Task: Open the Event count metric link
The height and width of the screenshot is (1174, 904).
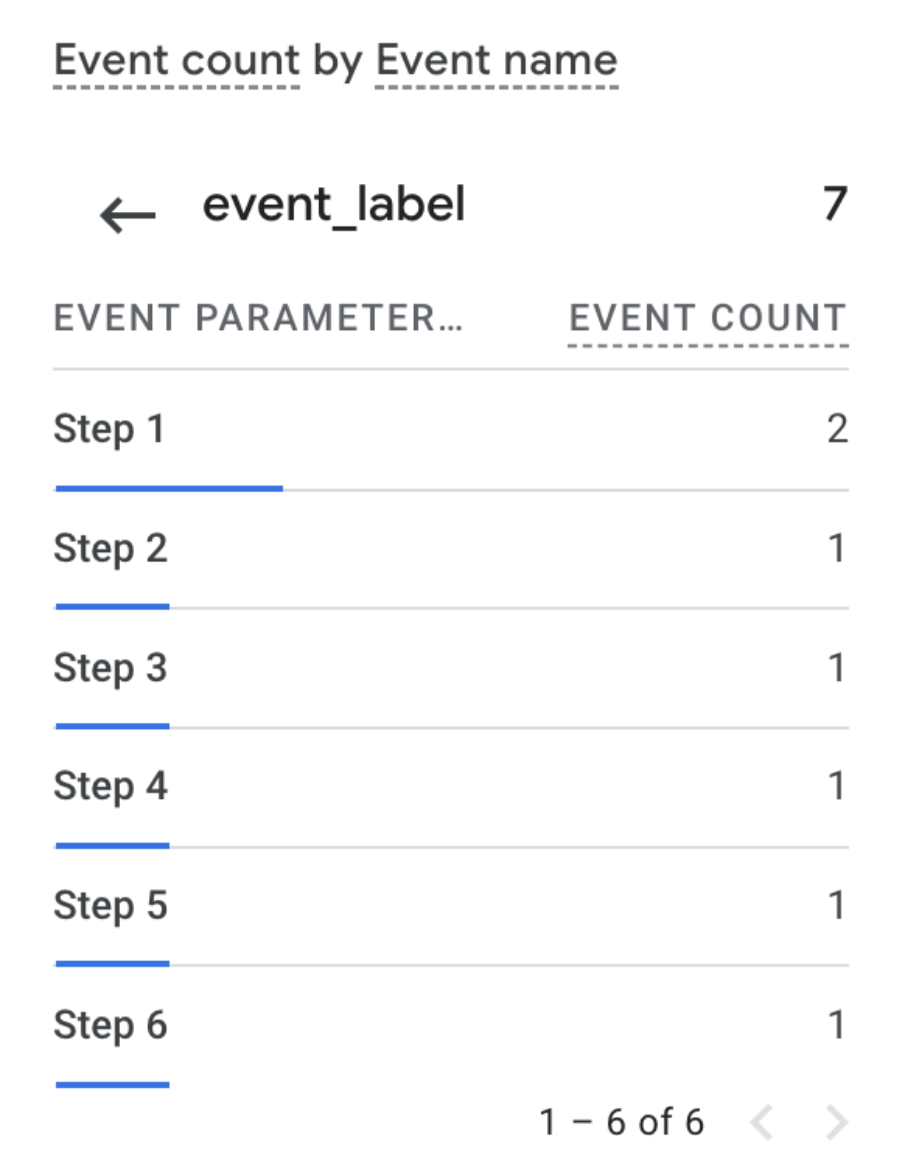Action: (176, 61)
